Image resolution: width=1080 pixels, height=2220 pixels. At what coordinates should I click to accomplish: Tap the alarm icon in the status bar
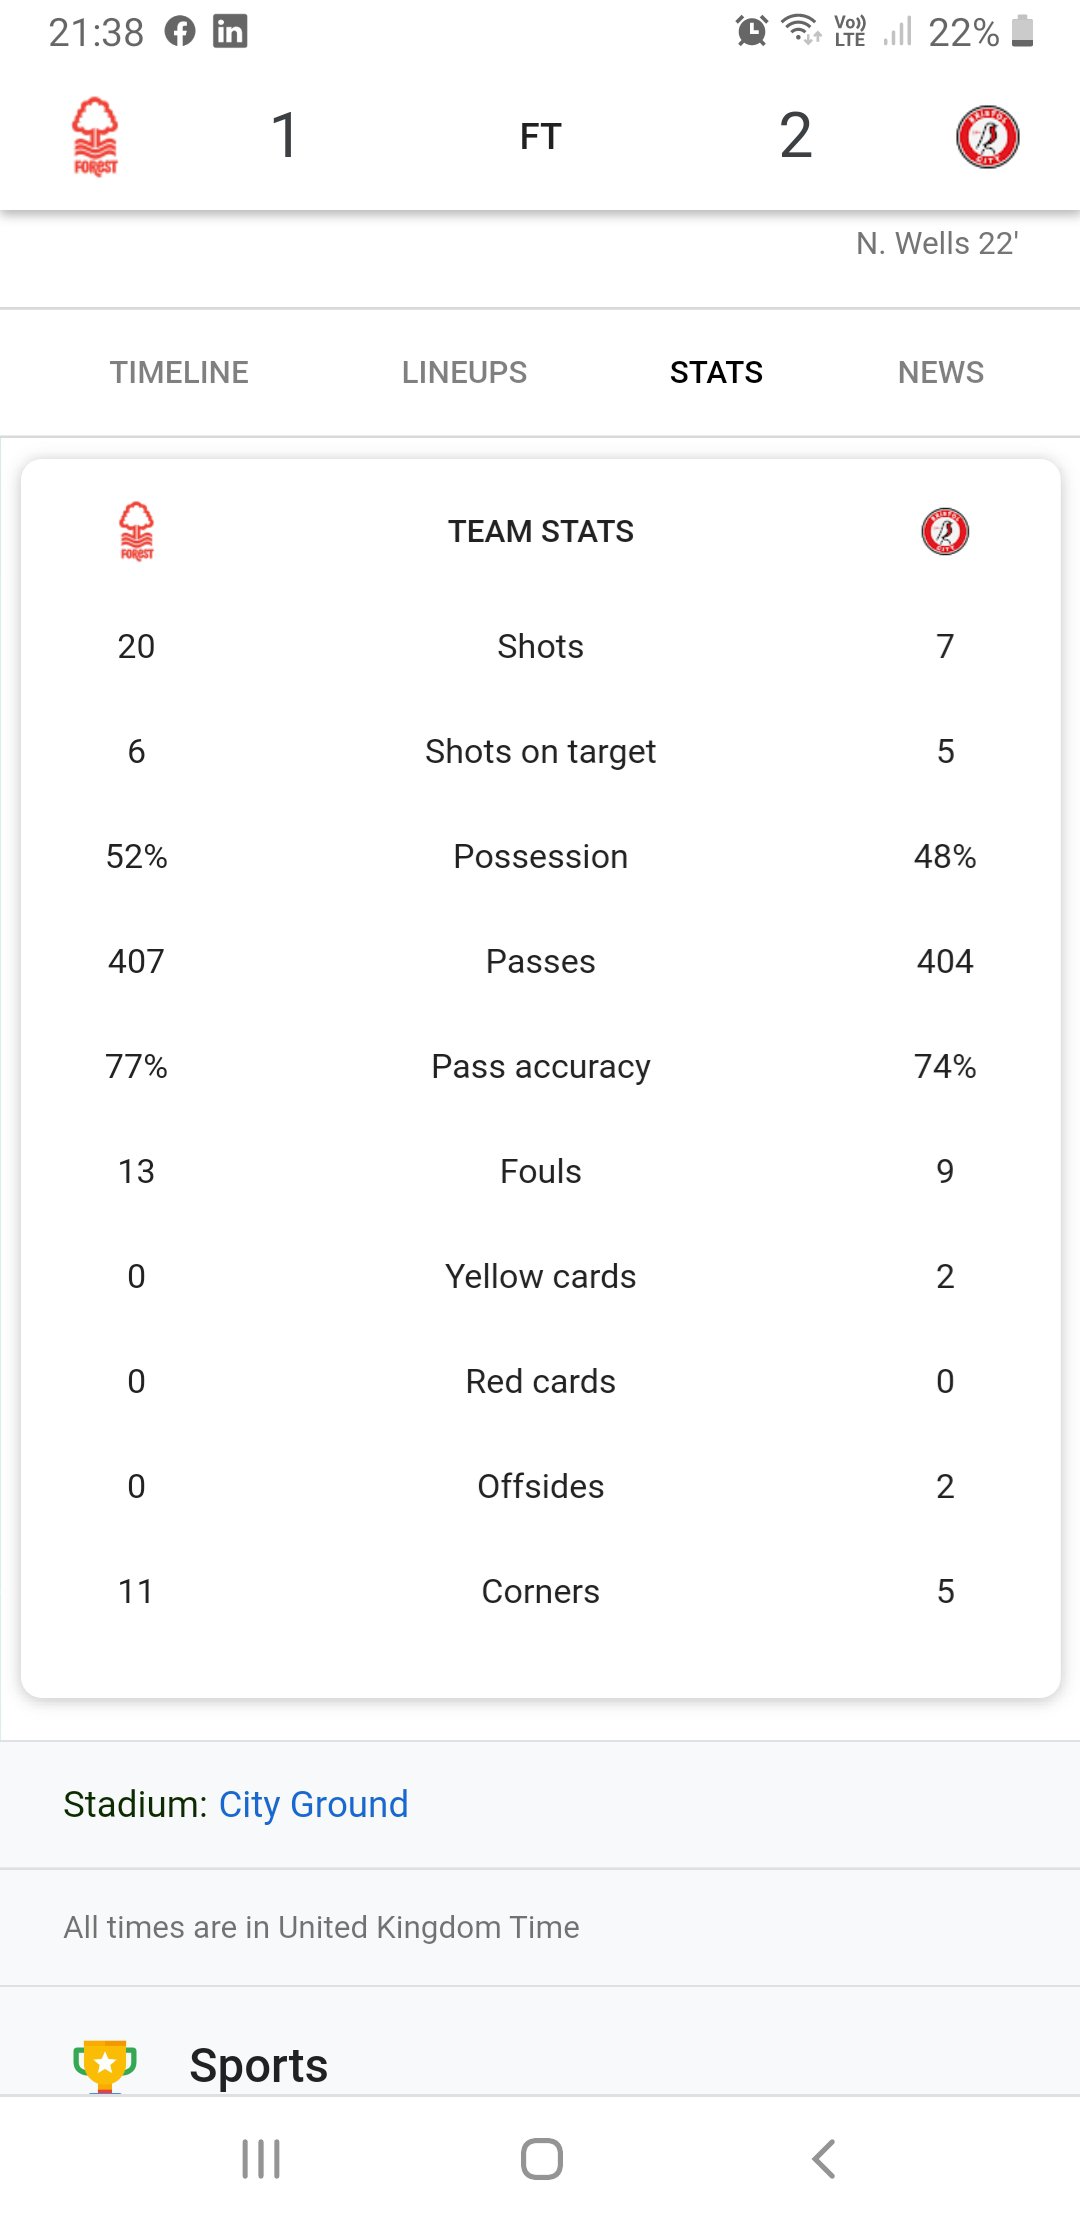pyautogui.click(x=752, y=31)
